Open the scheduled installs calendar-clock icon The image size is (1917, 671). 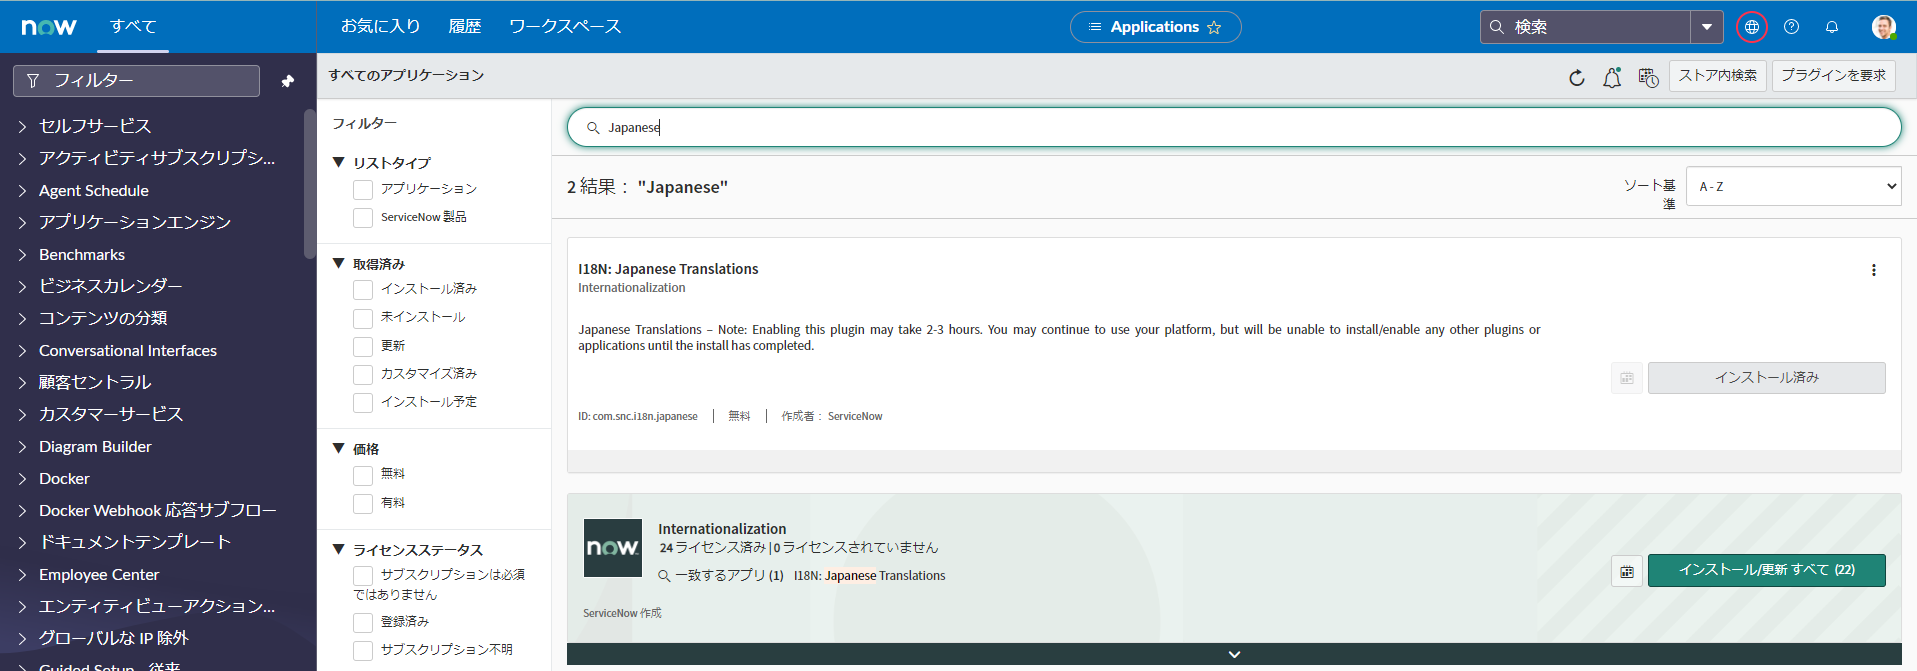[1648, 77]
